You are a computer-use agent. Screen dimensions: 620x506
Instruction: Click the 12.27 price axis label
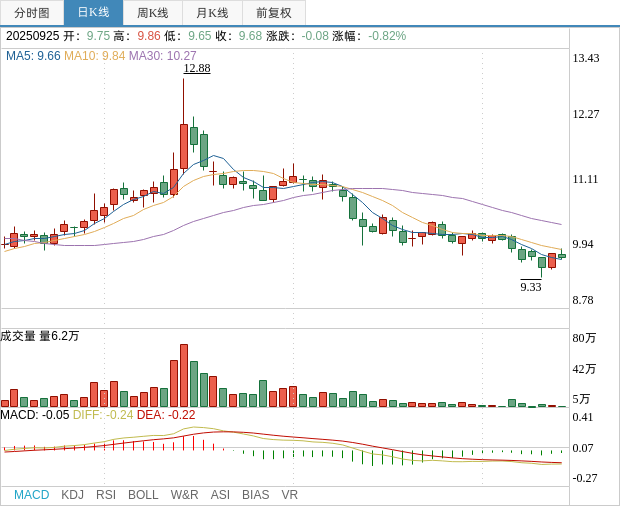click(586, 114)
